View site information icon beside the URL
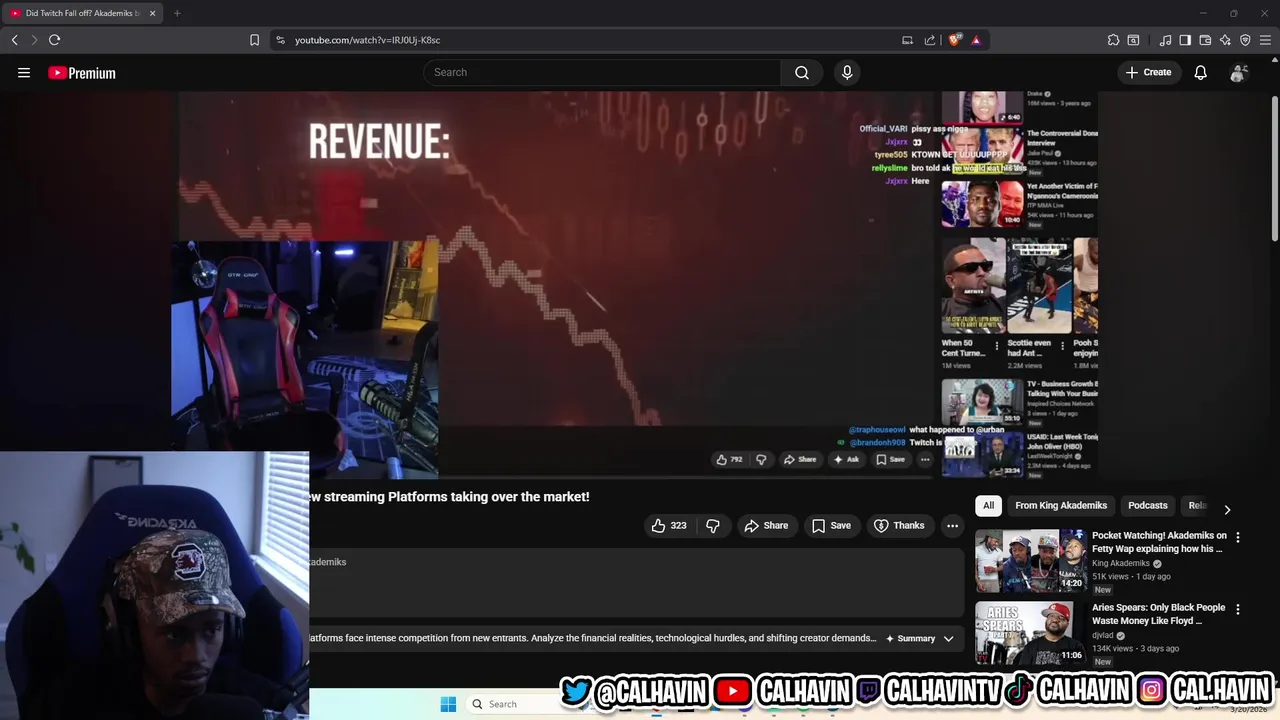 point(280,40)
